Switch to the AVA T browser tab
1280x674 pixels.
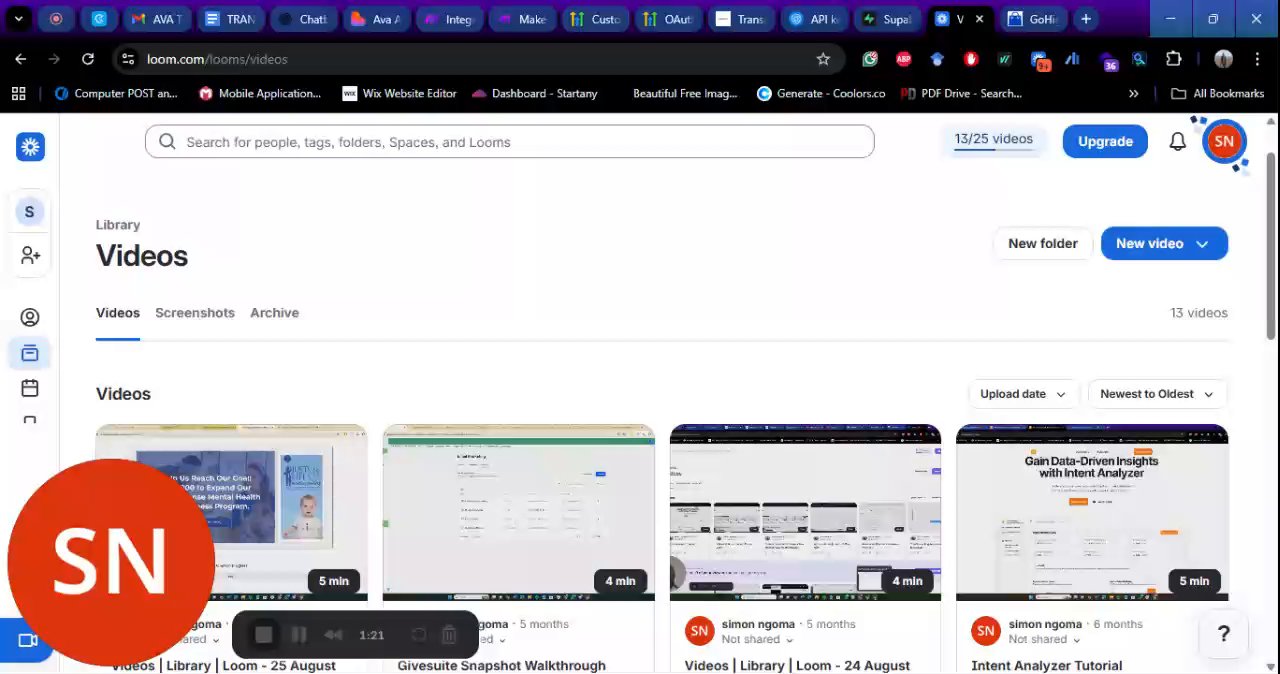[x=155, y=19]
